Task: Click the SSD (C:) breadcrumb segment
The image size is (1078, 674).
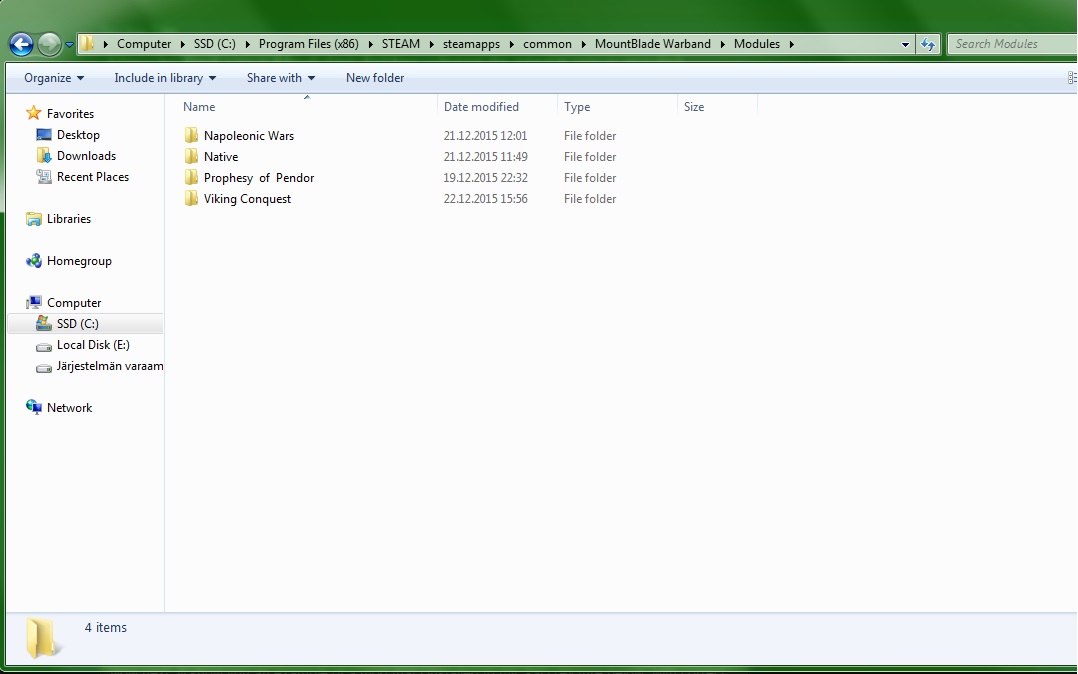Action: [x=214, y=44]
